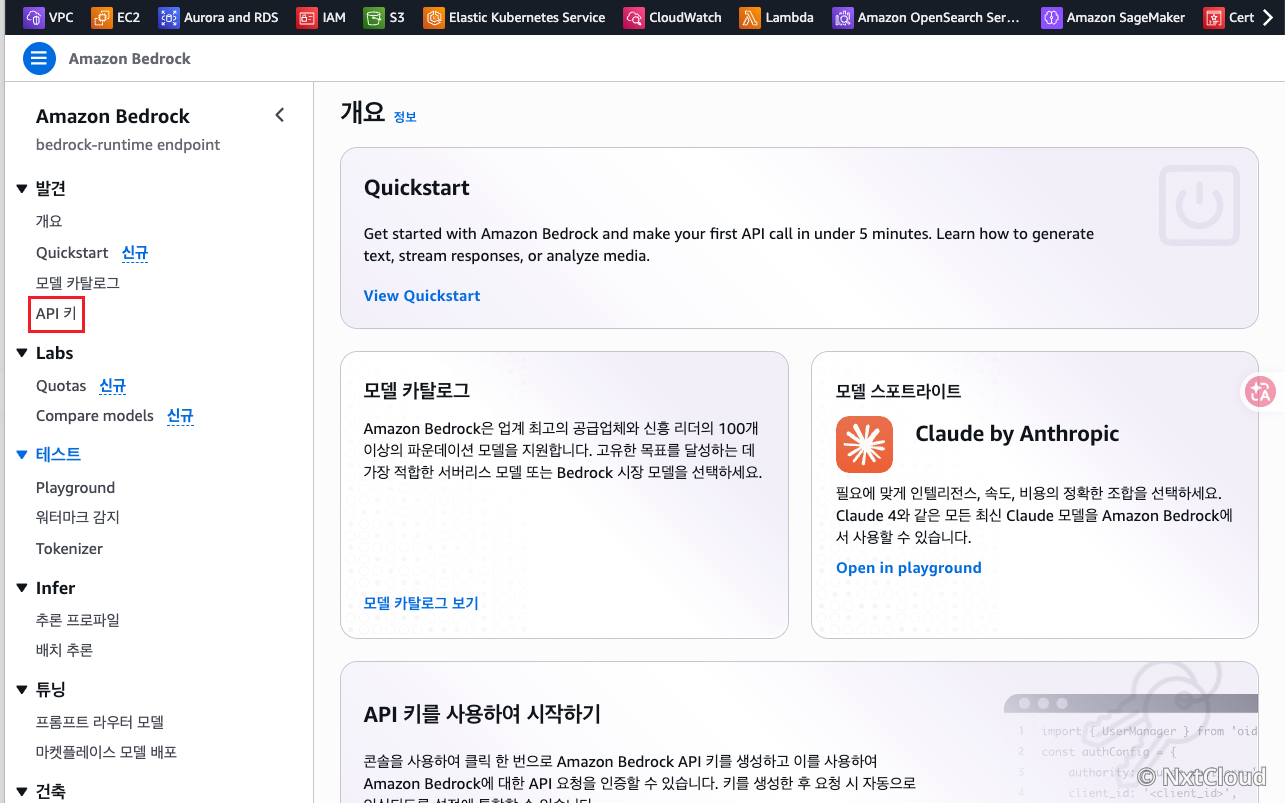The height and width of the screenshot is (803, 1285).
Task: Open the Amazon OpenSearch Service shortcut icon
Action: (842, 17)
